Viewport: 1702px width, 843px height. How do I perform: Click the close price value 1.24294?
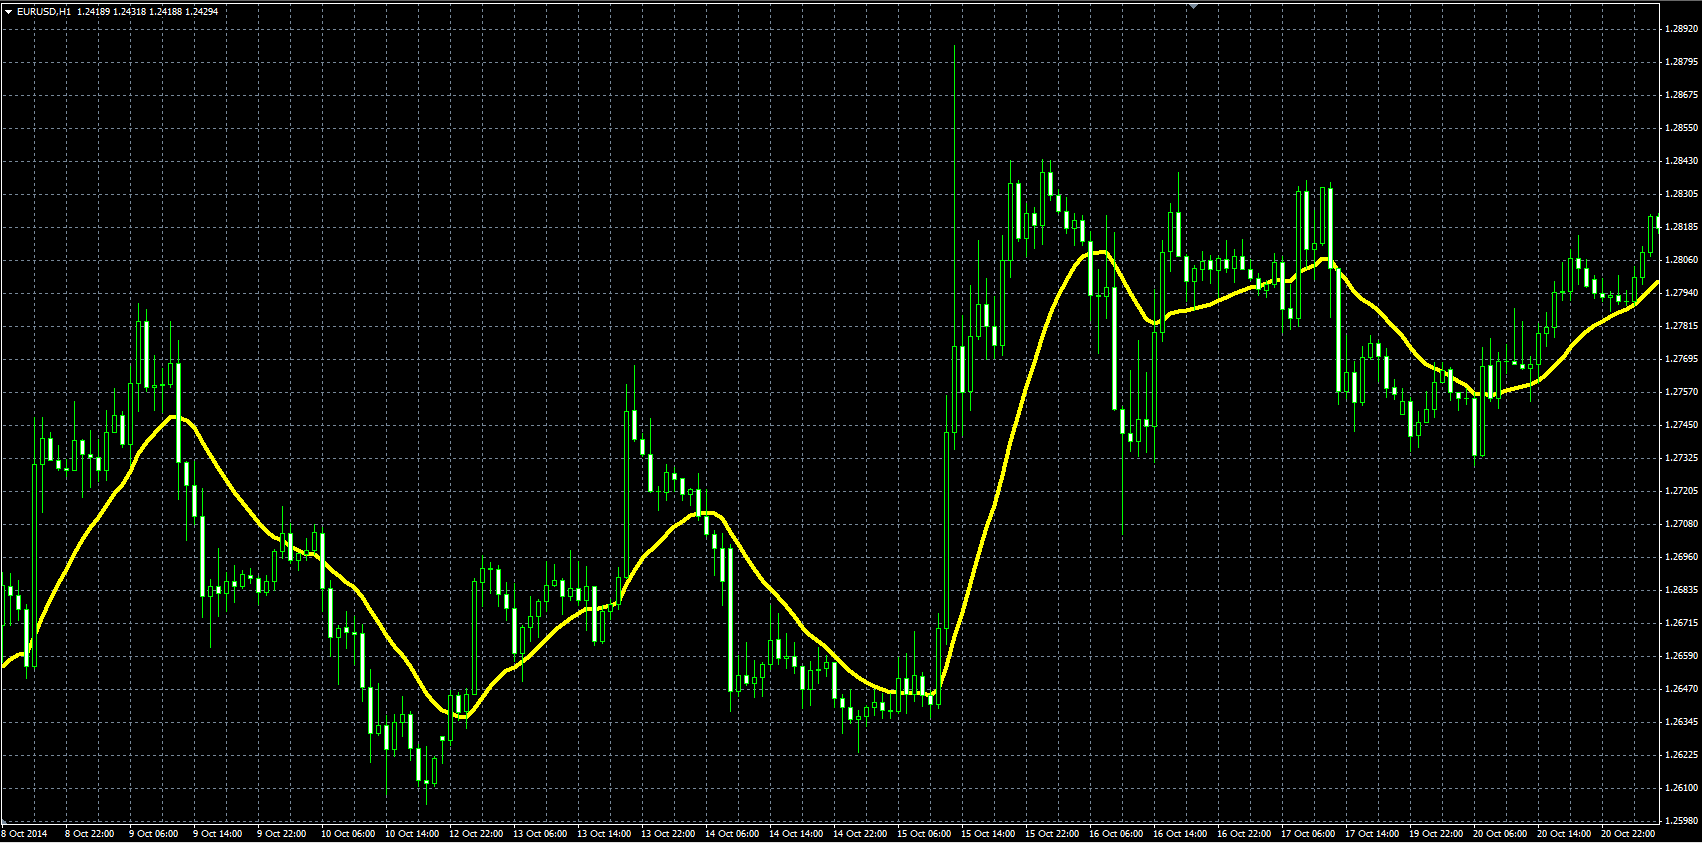point(202,11)
